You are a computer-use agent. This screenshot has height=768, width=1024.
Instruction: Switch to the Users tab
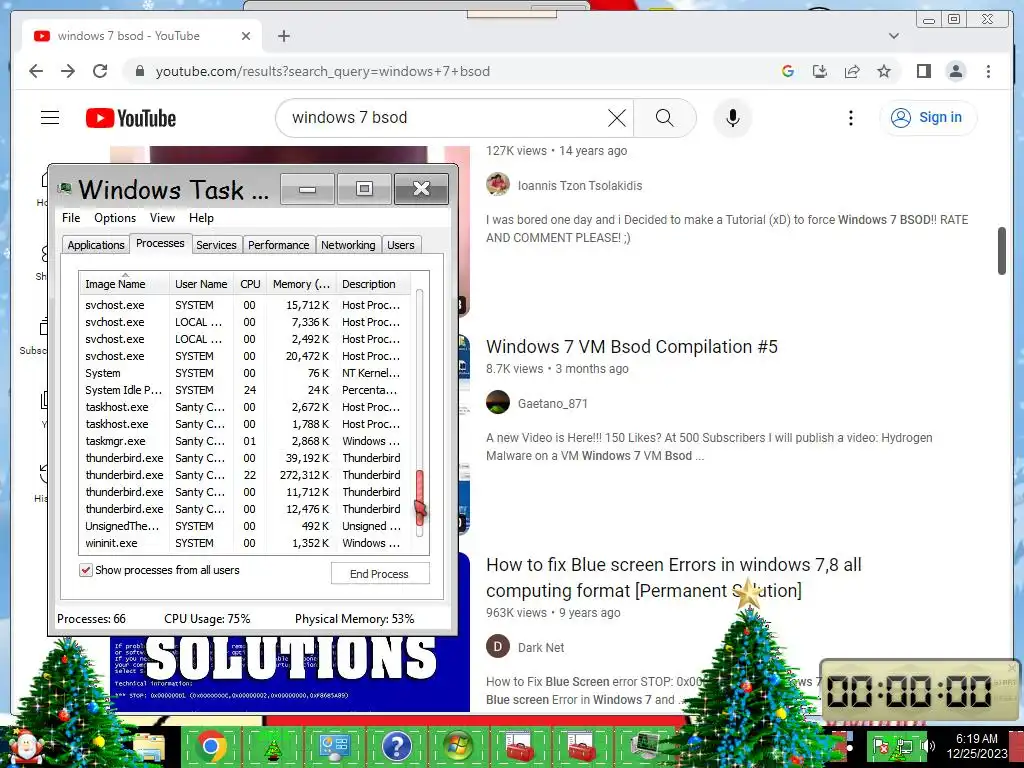point(400,245)
